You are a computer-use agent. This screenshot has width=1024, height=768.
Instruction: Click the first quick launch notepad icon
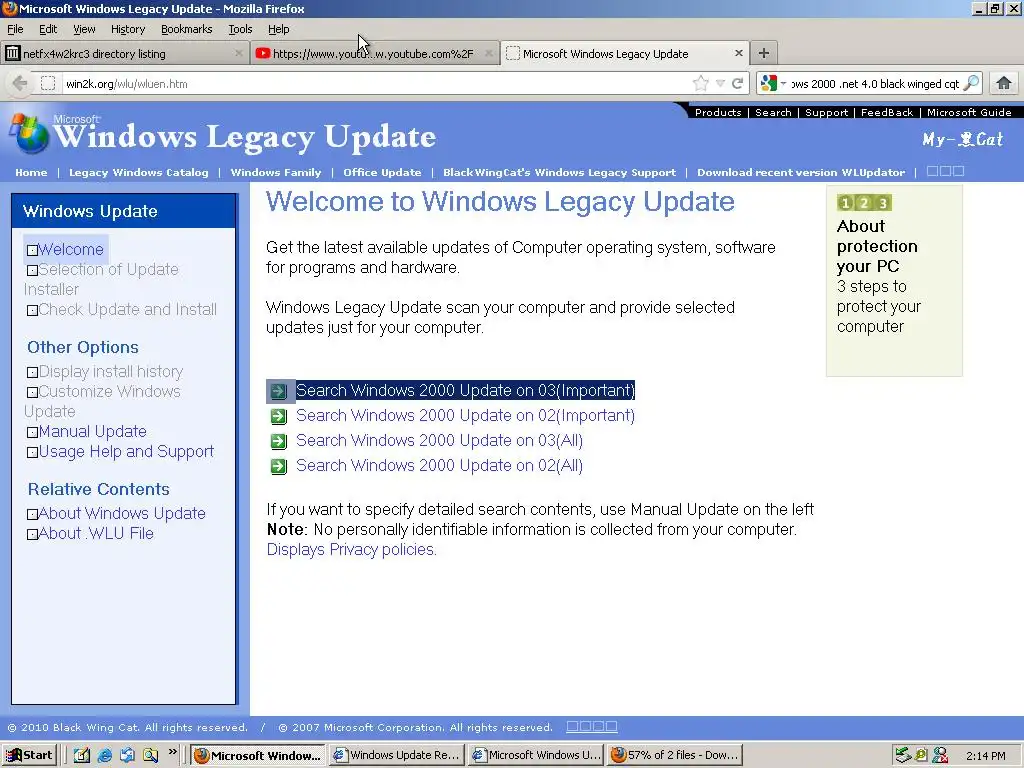(82, 755)
